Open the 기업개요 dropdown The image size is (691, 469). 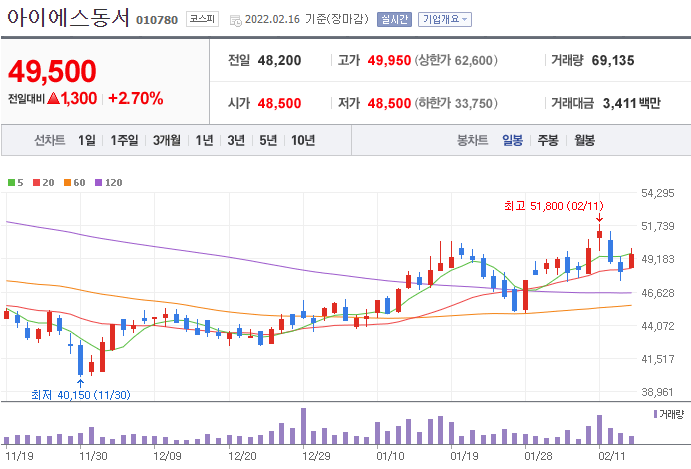pos(445,19)
